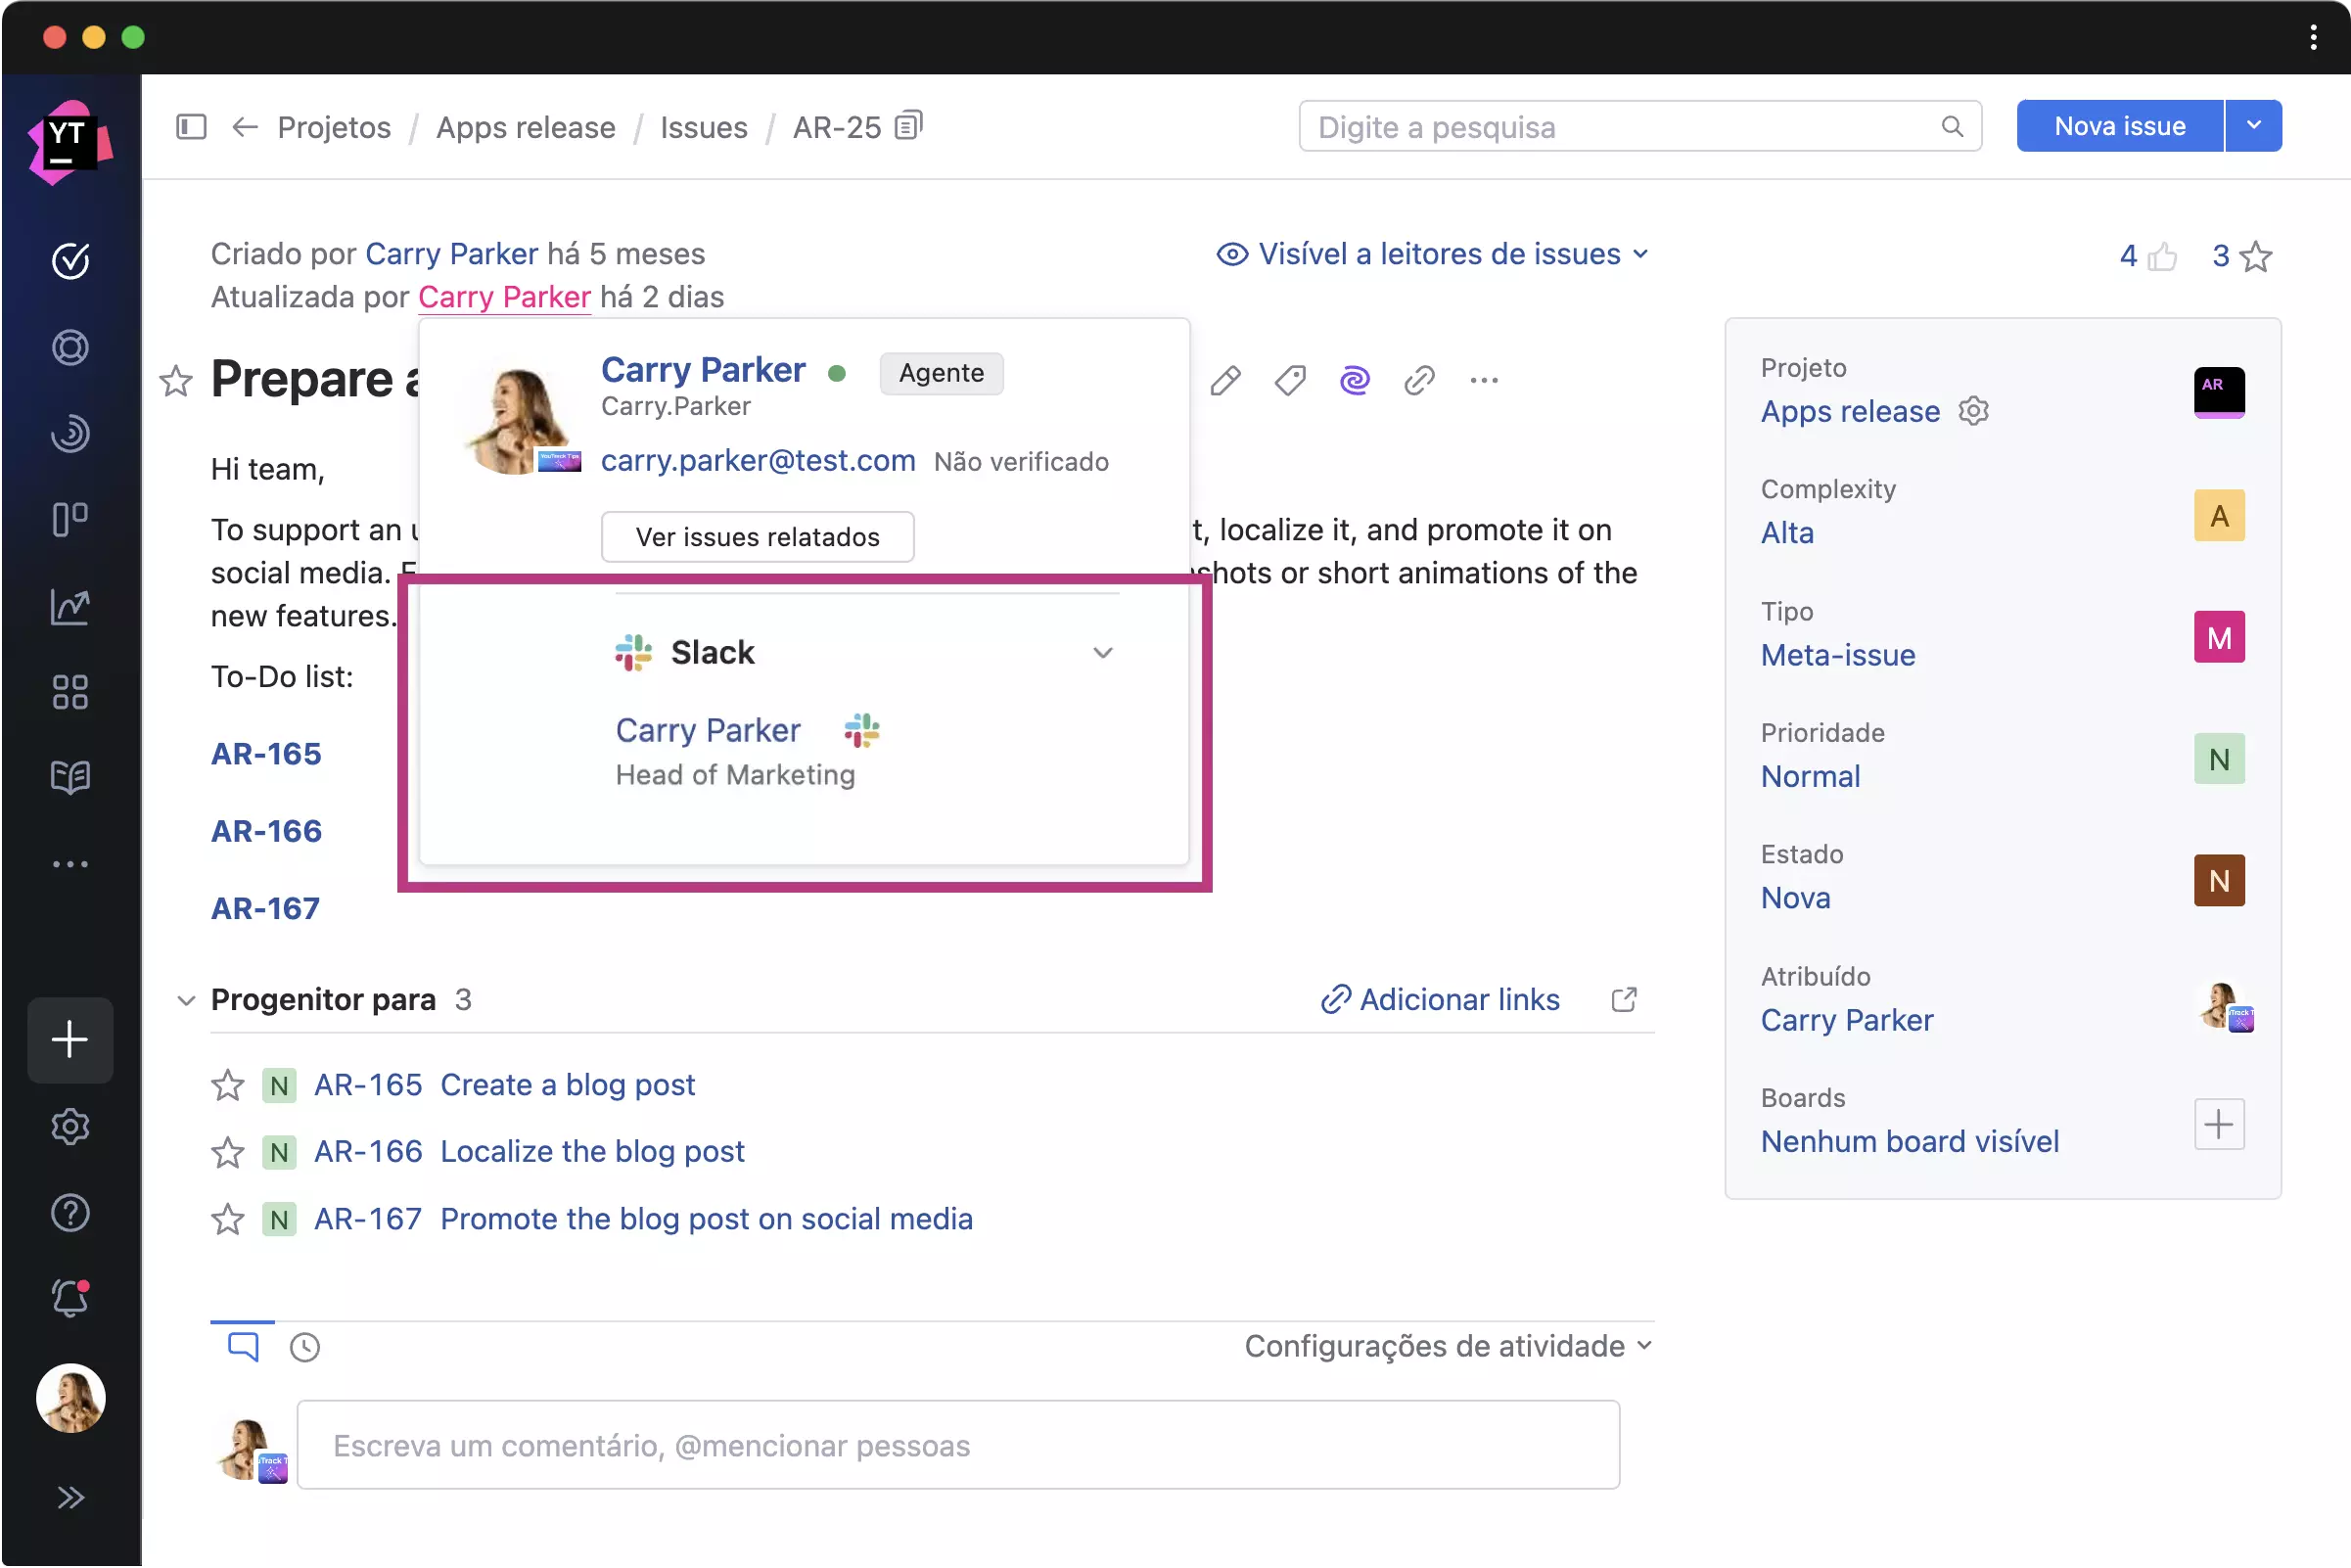Open Reports chart icon in sidebar

[x=70, y=606]
